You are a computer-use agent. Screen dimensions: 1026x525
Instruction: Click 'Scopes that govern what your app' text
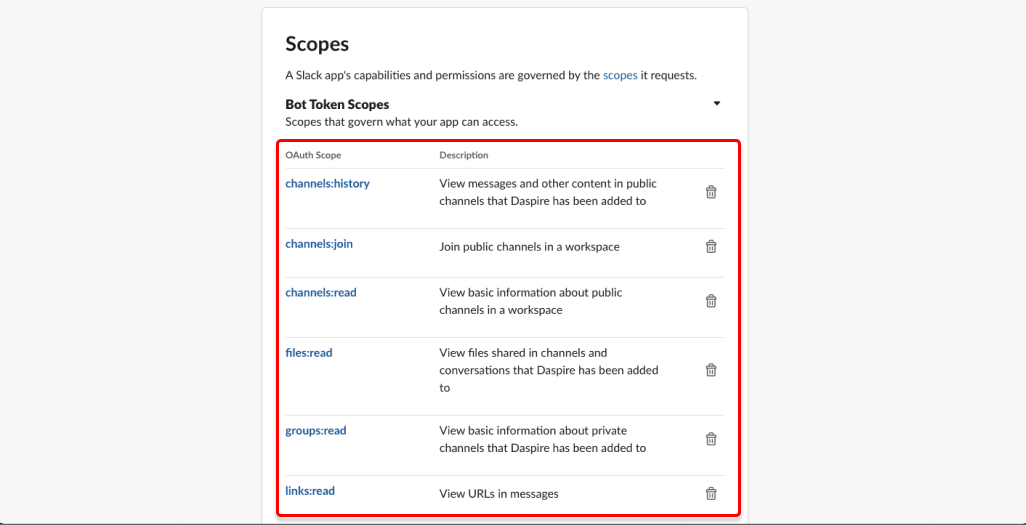pos(402,122)
